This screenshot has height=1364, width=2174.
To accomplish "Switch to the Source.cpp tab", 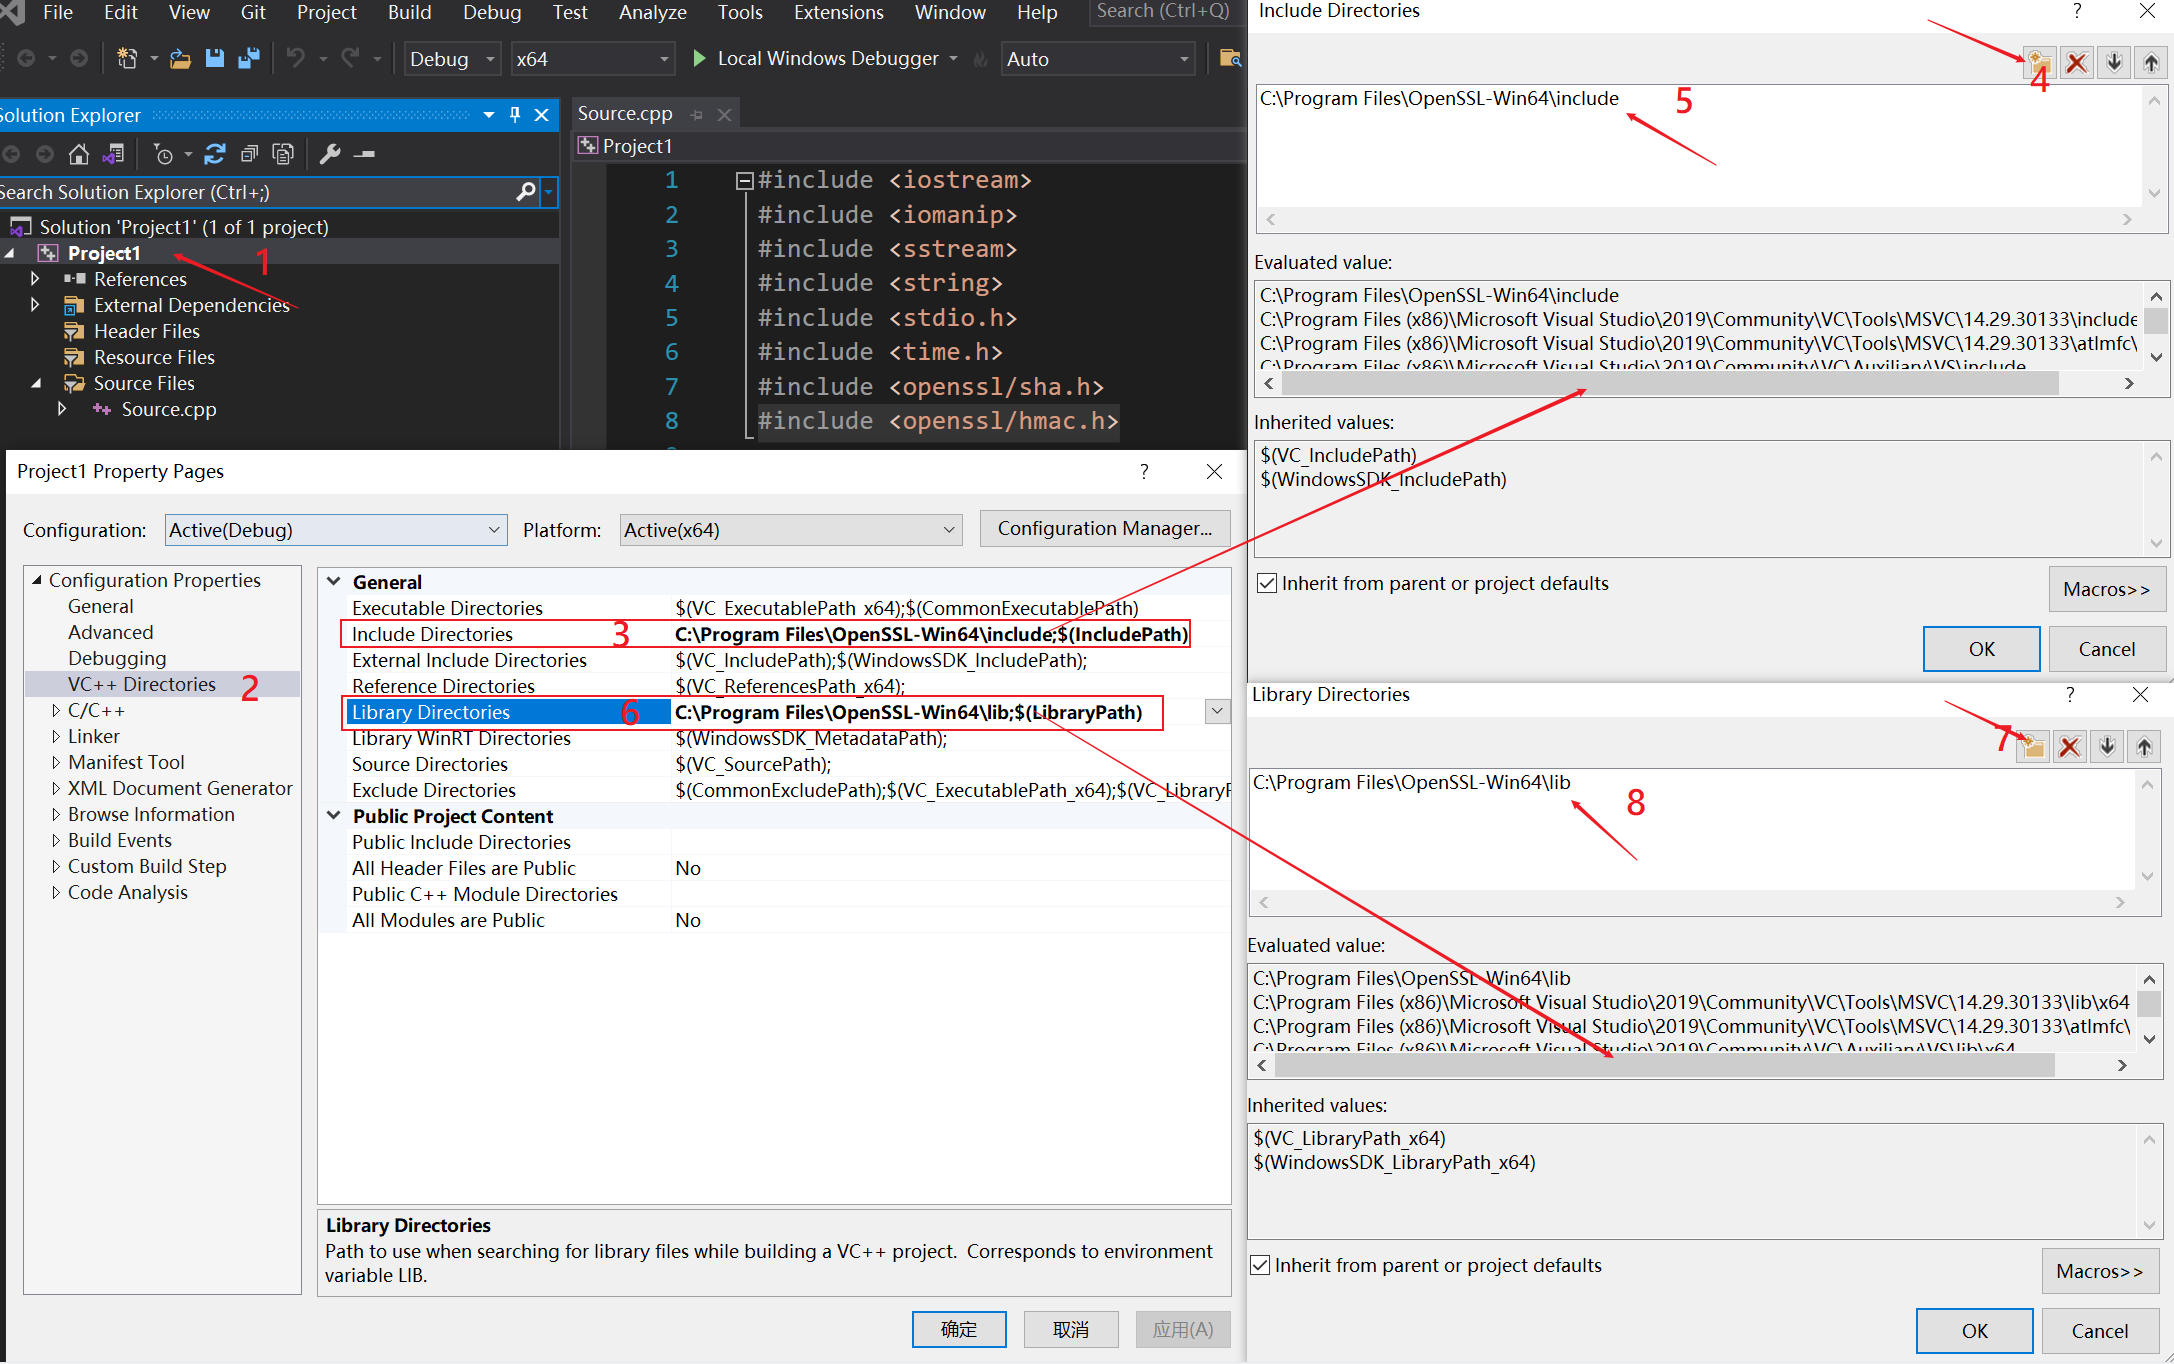I will click(625, 114).
